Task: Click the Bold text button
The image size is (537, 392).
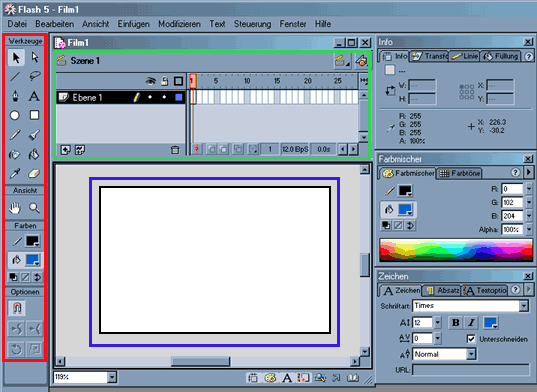Action: click(455, 323)
